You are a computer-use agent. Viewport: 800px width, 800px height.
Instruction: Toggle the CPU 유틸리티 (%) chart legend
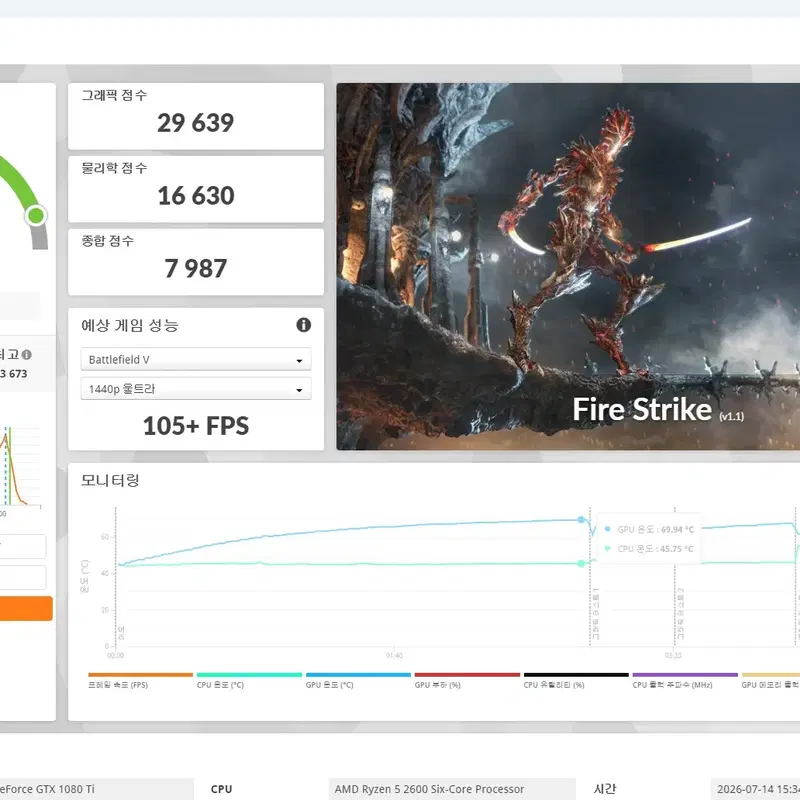coord(576,681)
